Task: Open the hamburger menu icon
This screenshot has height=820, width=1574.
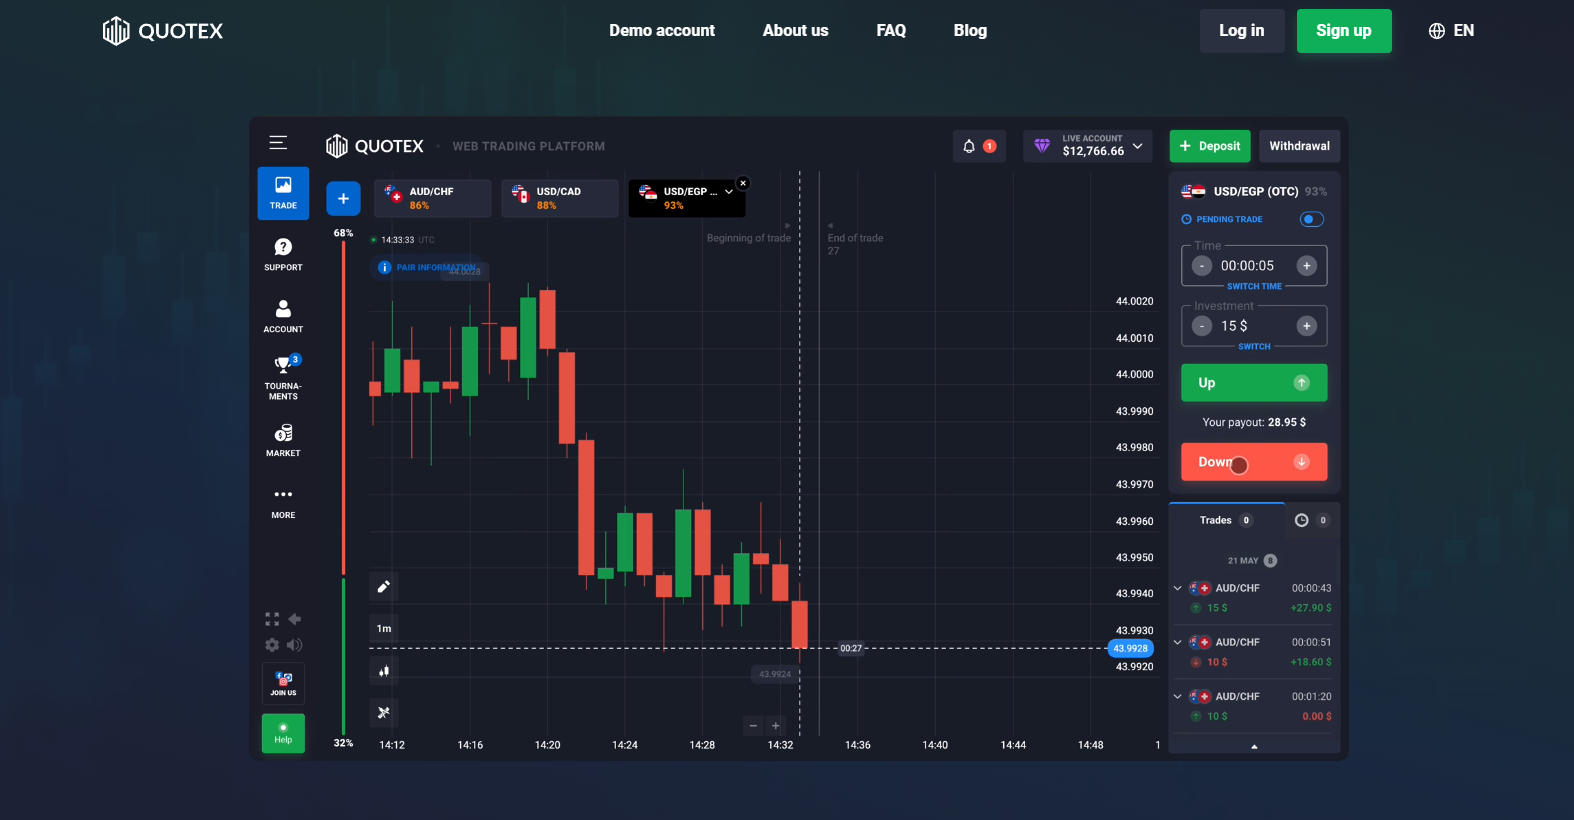Action: [278, 143]
